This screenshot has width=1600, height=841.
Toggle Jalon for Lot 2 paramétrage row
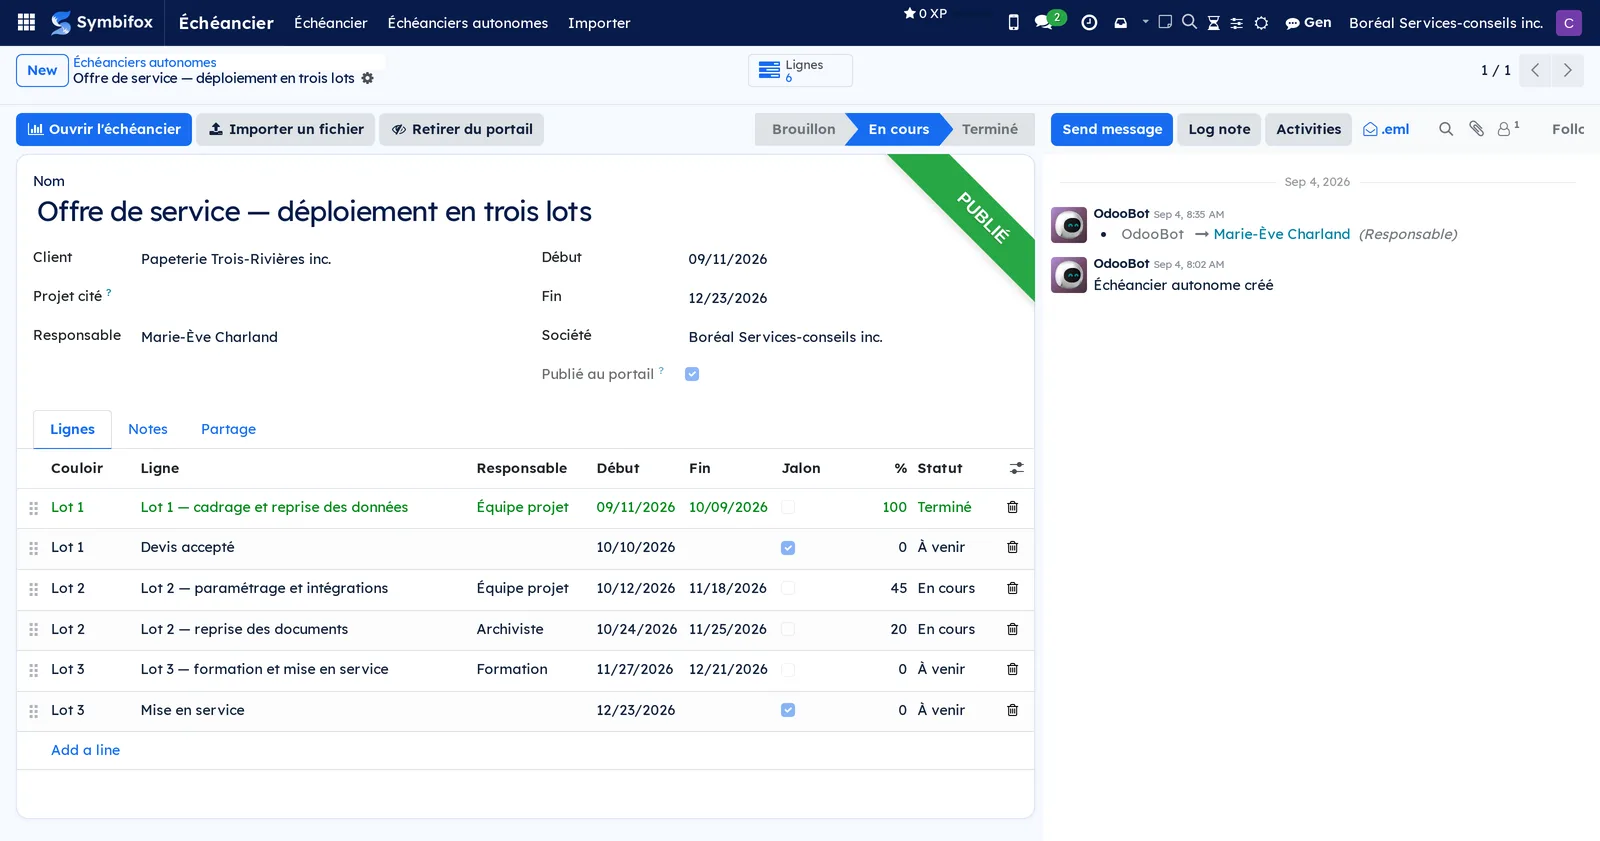click(x=788, y=588)
